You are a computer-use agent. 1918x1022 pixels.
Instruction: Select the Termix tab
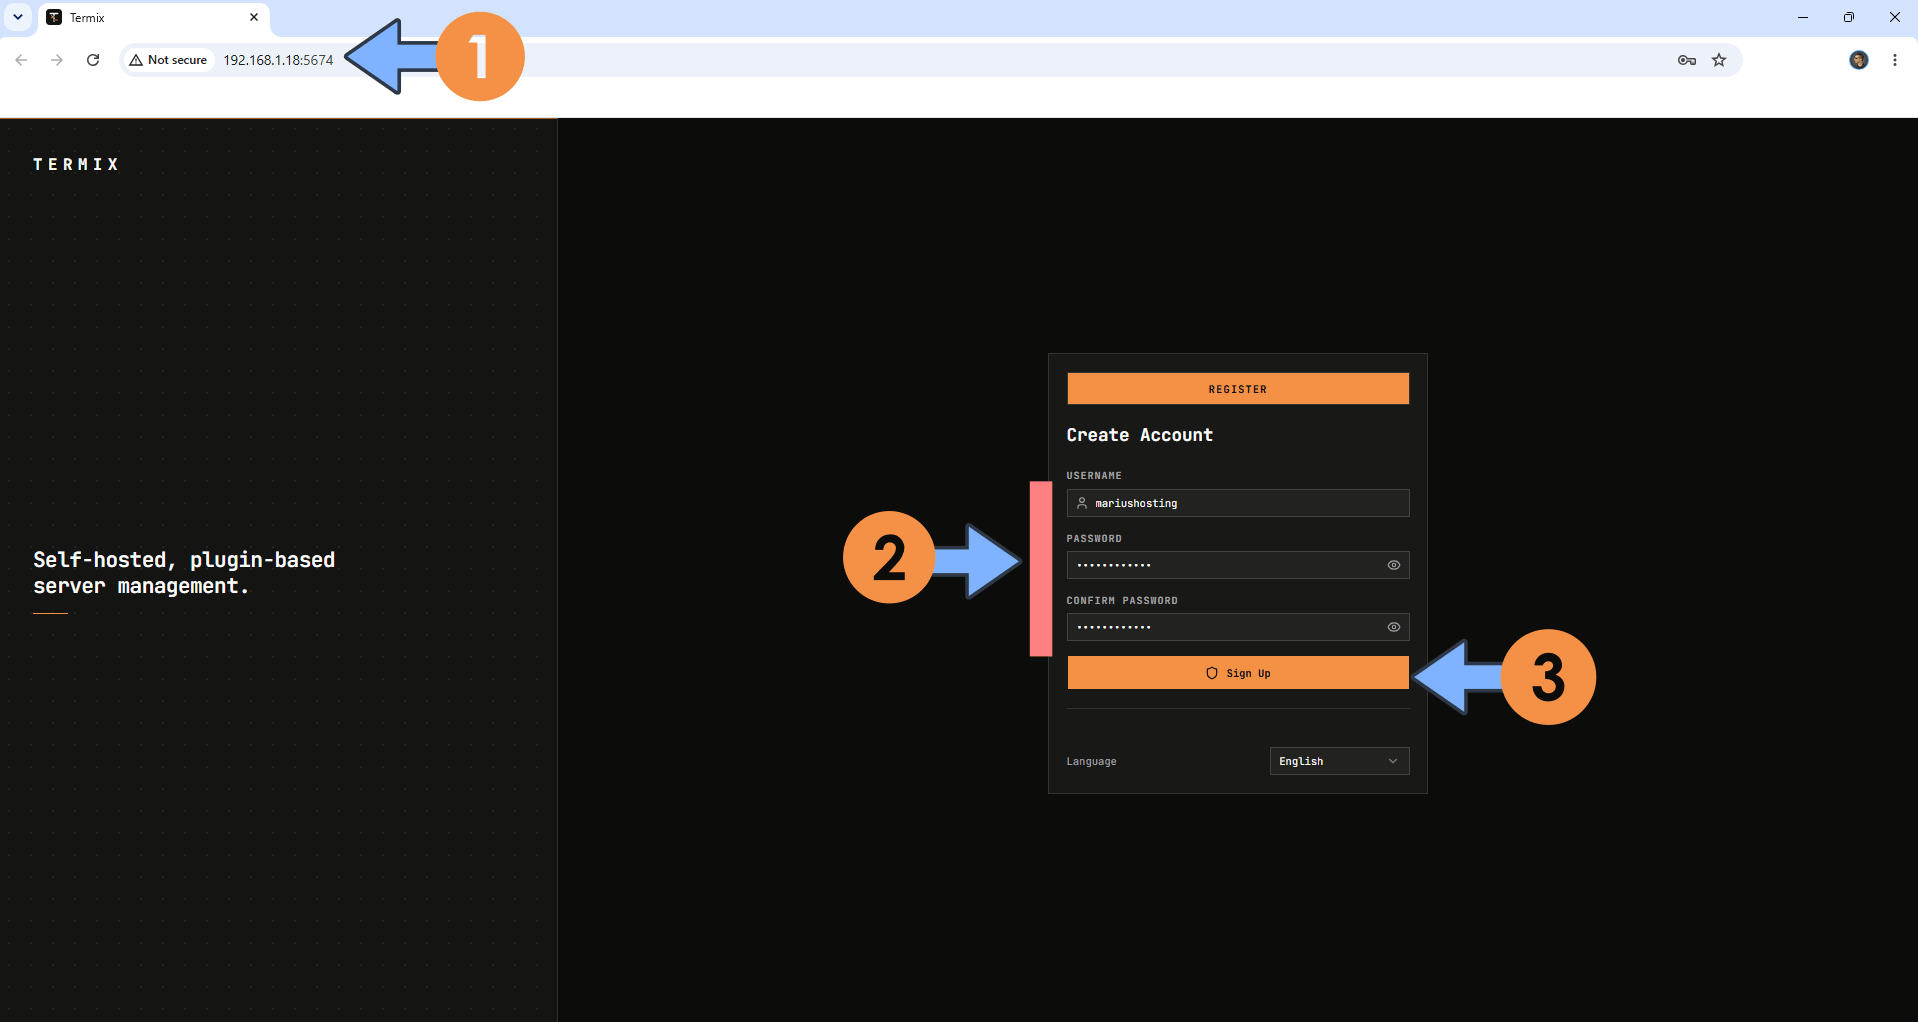click(x=153, y=18)
